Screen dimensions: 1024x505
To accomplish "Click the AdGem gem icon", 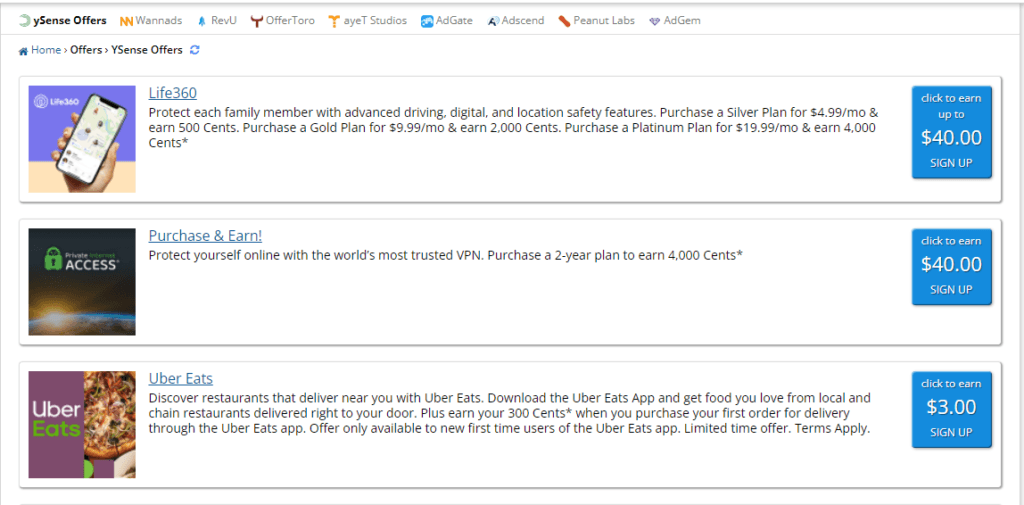I will [654, 21].
